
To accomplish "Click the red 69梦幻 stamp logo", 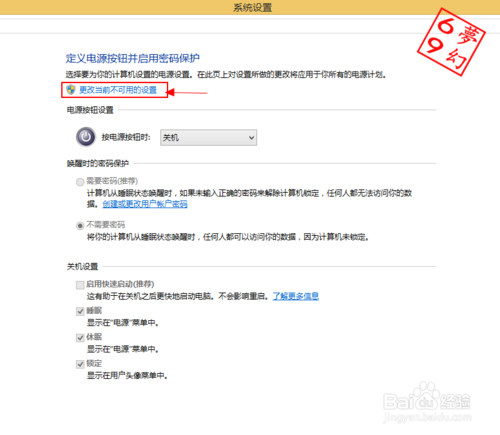I will click(451, 42).
